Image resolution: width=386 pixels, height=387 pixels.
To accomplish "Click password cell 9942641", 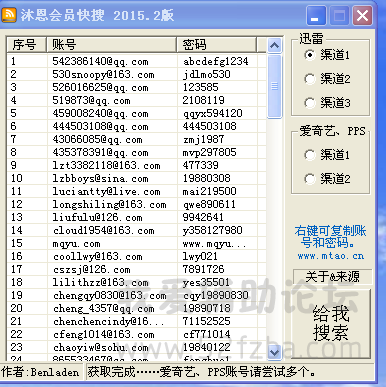I will point(203,217).
